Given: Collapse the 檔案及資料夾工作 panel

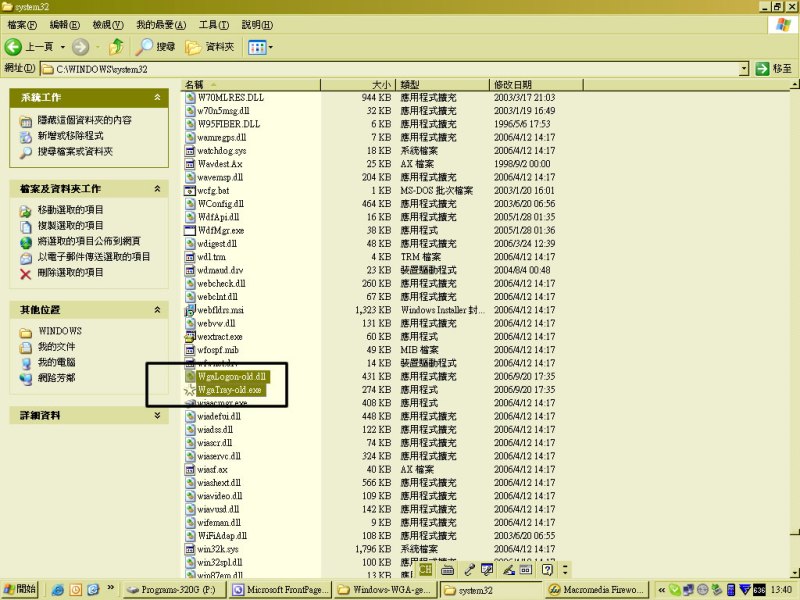Looking at the screenshot, I should click(157, 189).
